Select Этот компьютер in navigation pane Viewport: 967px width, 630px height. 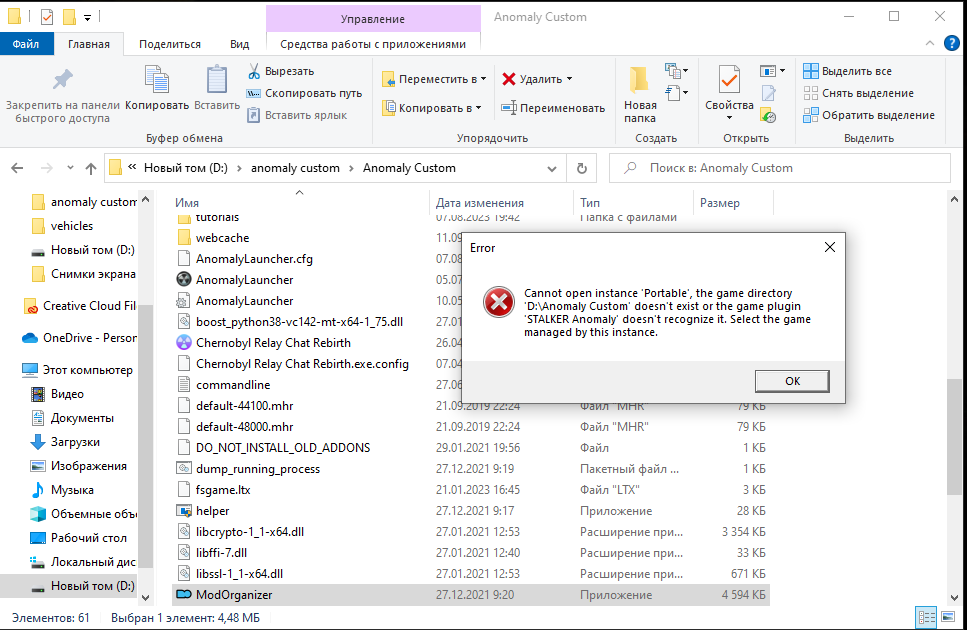[x=78, y=370]
